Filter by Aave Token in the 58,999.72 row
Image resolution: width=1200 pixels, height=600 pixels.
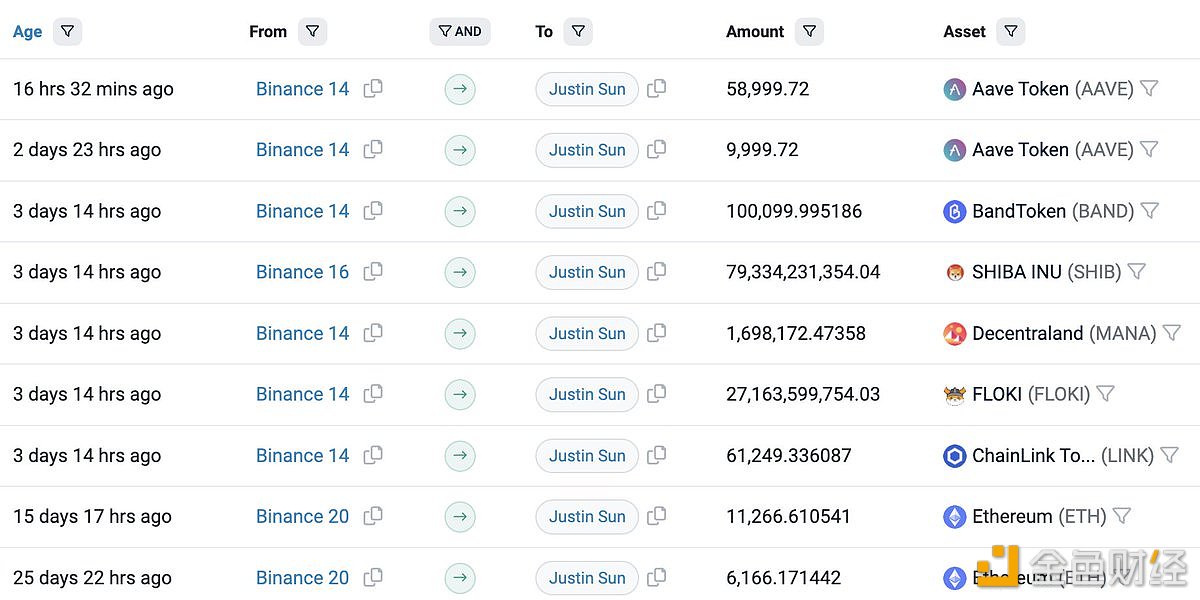coord(1149,89)
